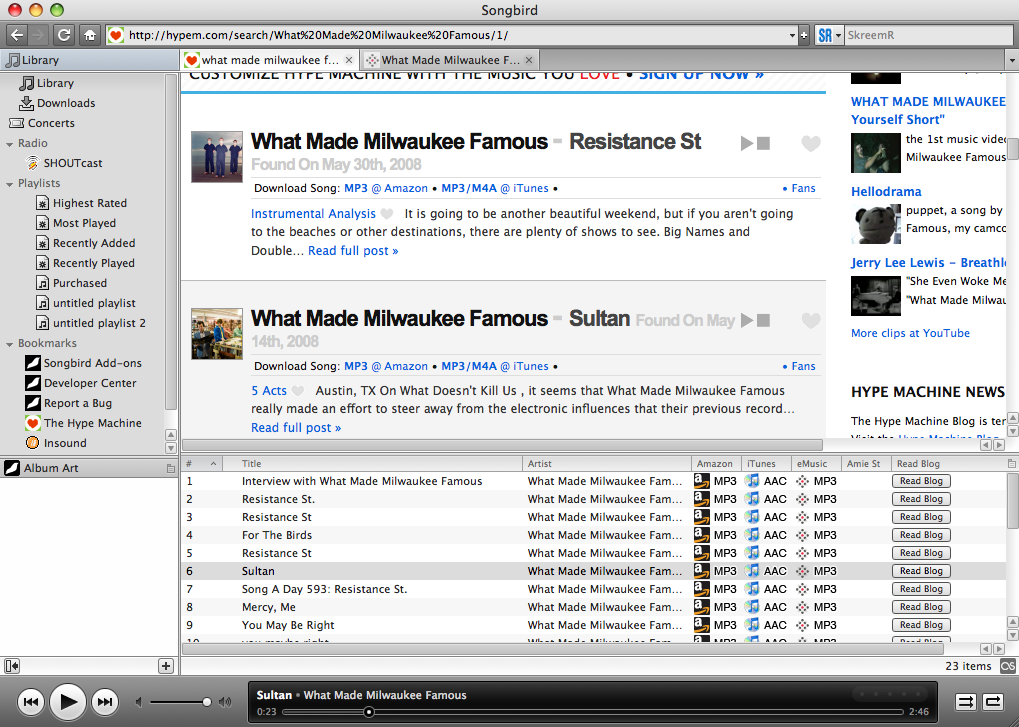Image resolution: width=1019 pixels, height=727 pixels.
Task: Open 'Read full post »' for Instrumental Analysis
Action: click(353, 251)
